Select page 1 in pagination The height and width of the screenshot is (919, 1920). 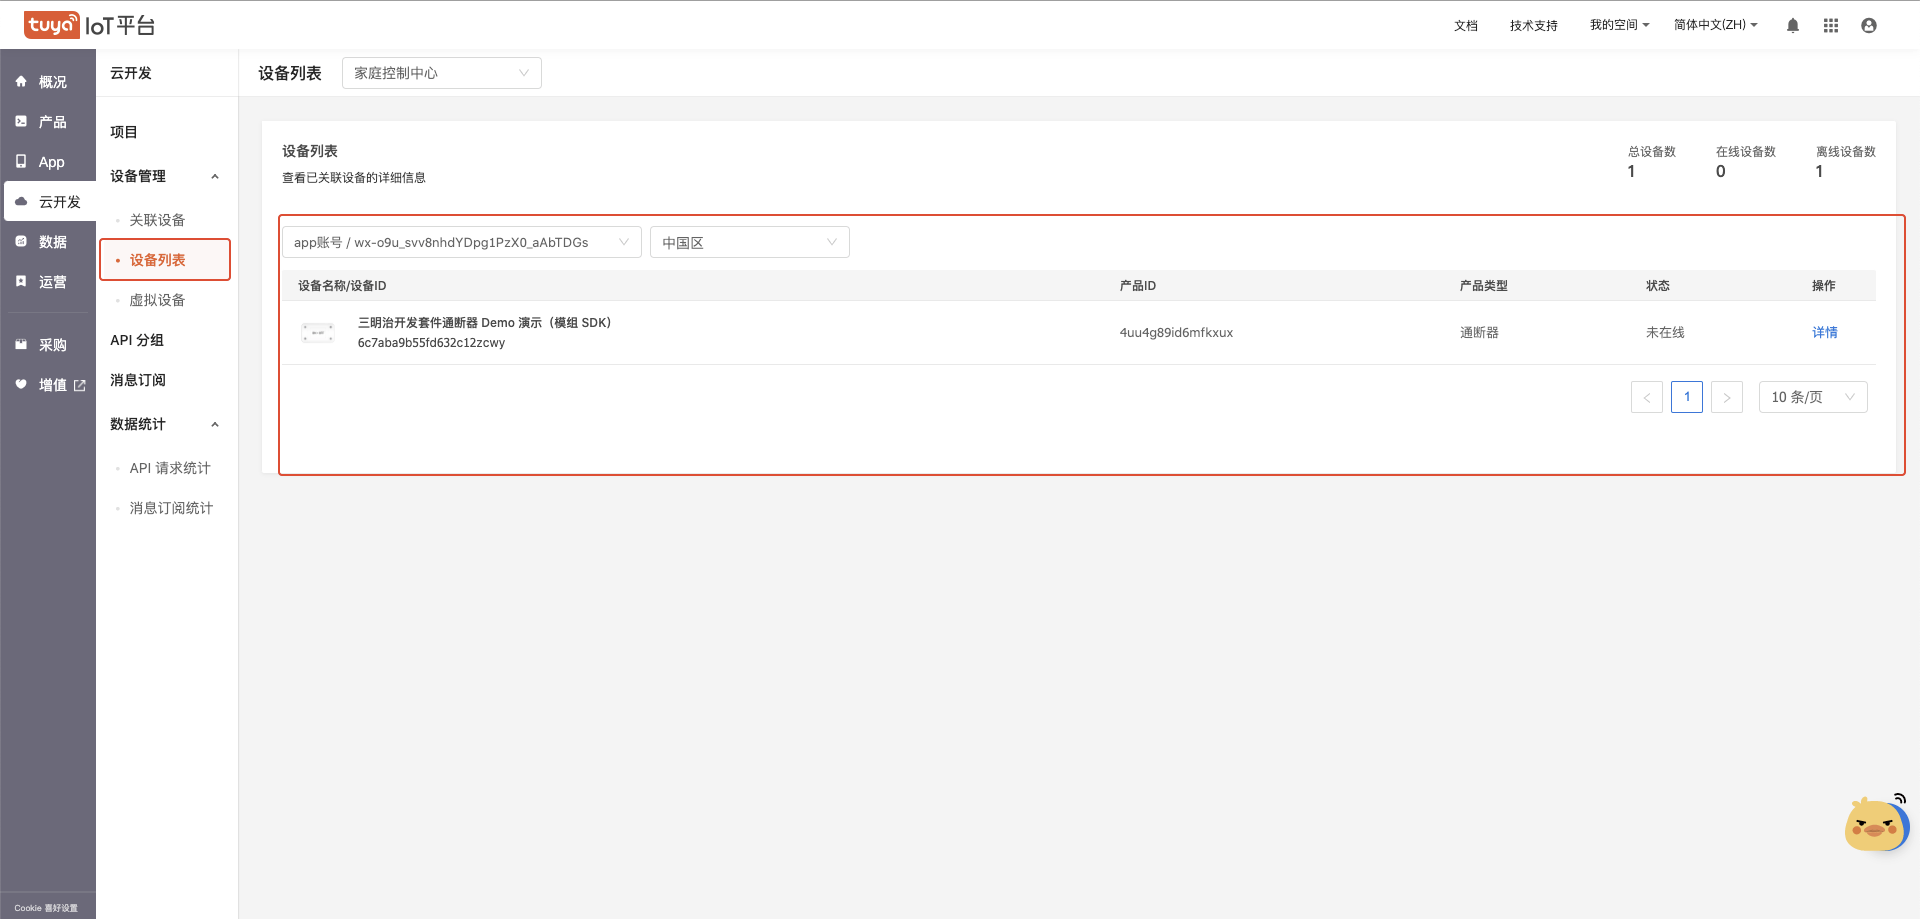click(x=1687, y=397)
